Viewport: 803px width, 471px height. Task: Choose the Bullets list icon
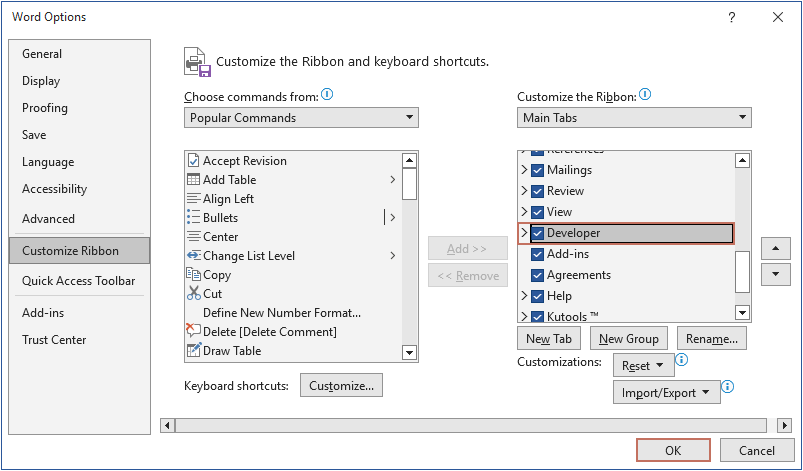pyautogui.click(x=194, y=218)
